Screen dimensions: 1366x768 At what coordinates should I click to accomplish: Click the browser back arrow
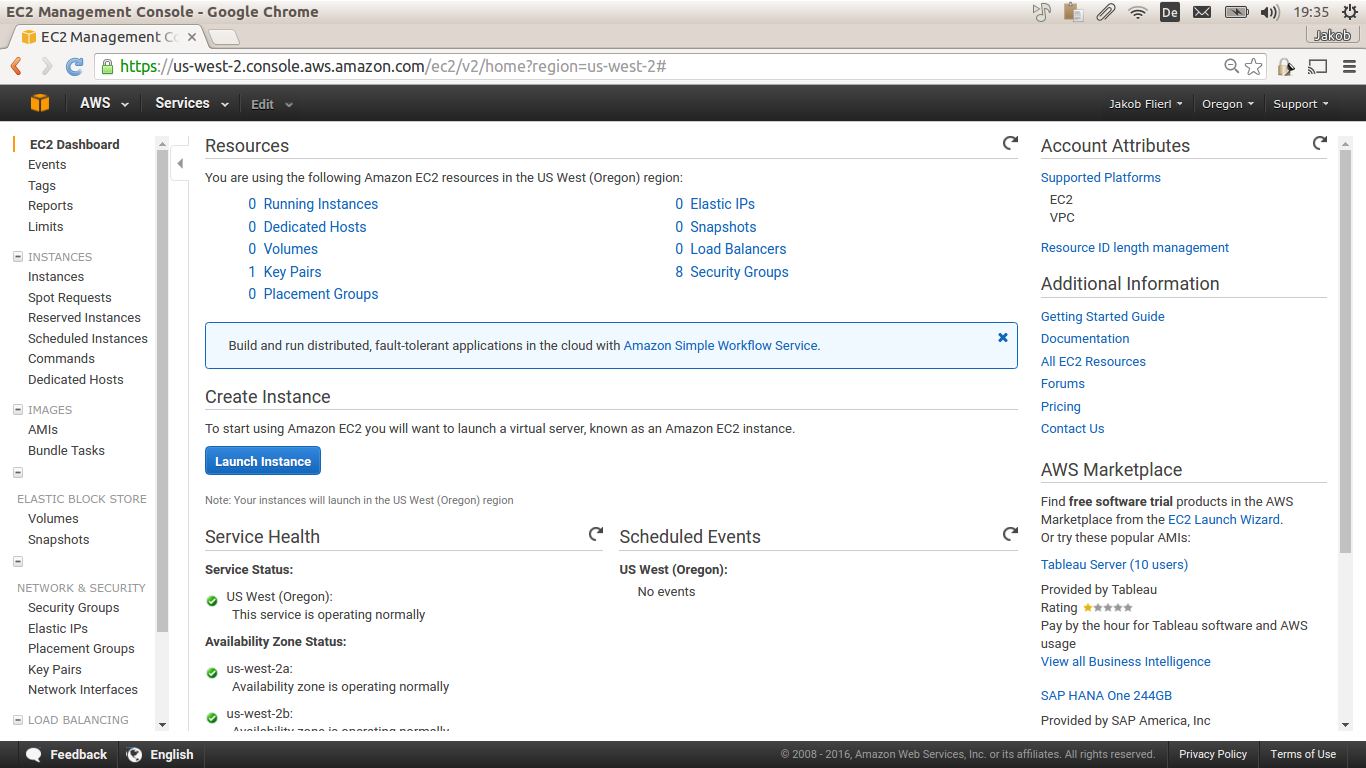click(x=16, y=66)
